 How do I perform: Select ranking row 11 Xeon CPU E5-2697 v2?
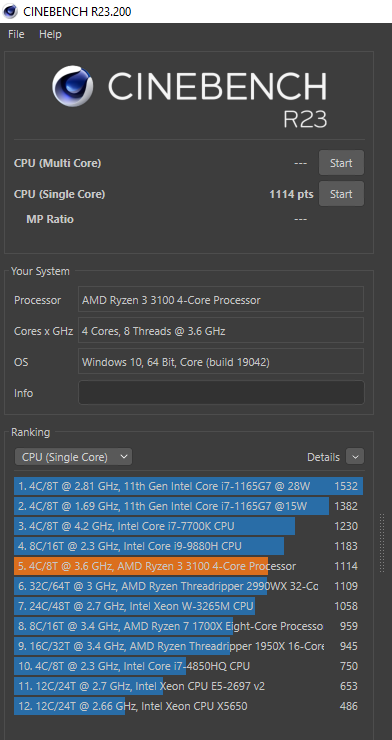188,686
